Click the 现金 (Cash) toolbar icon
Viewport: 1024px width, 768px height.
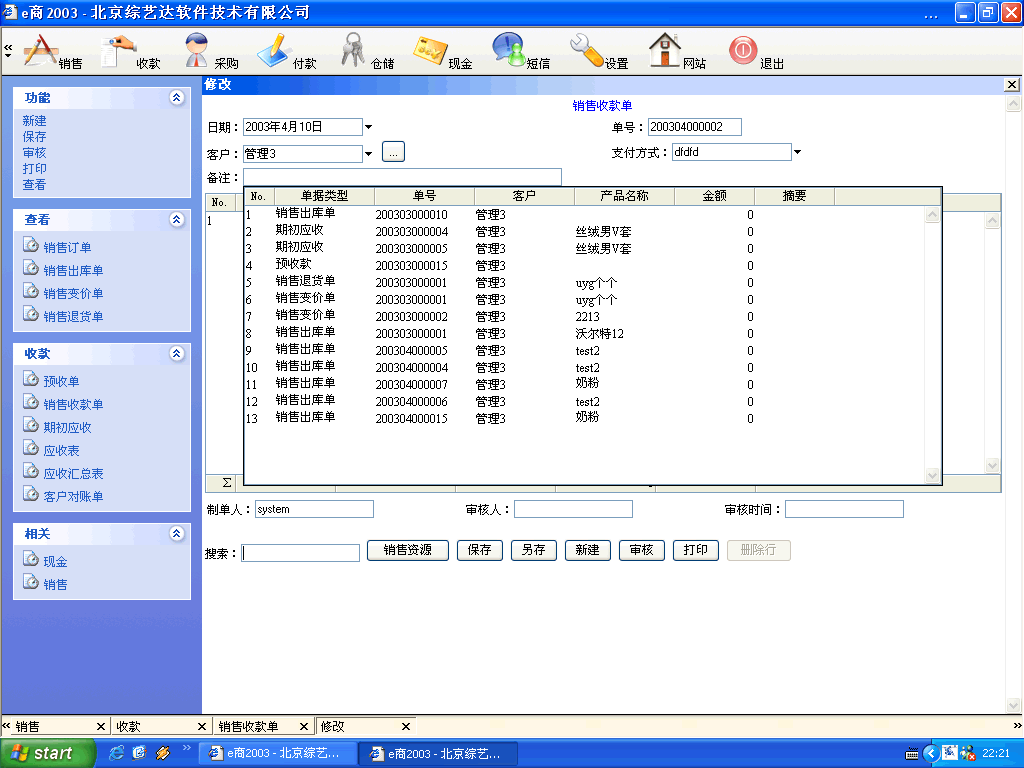(433, 50)
